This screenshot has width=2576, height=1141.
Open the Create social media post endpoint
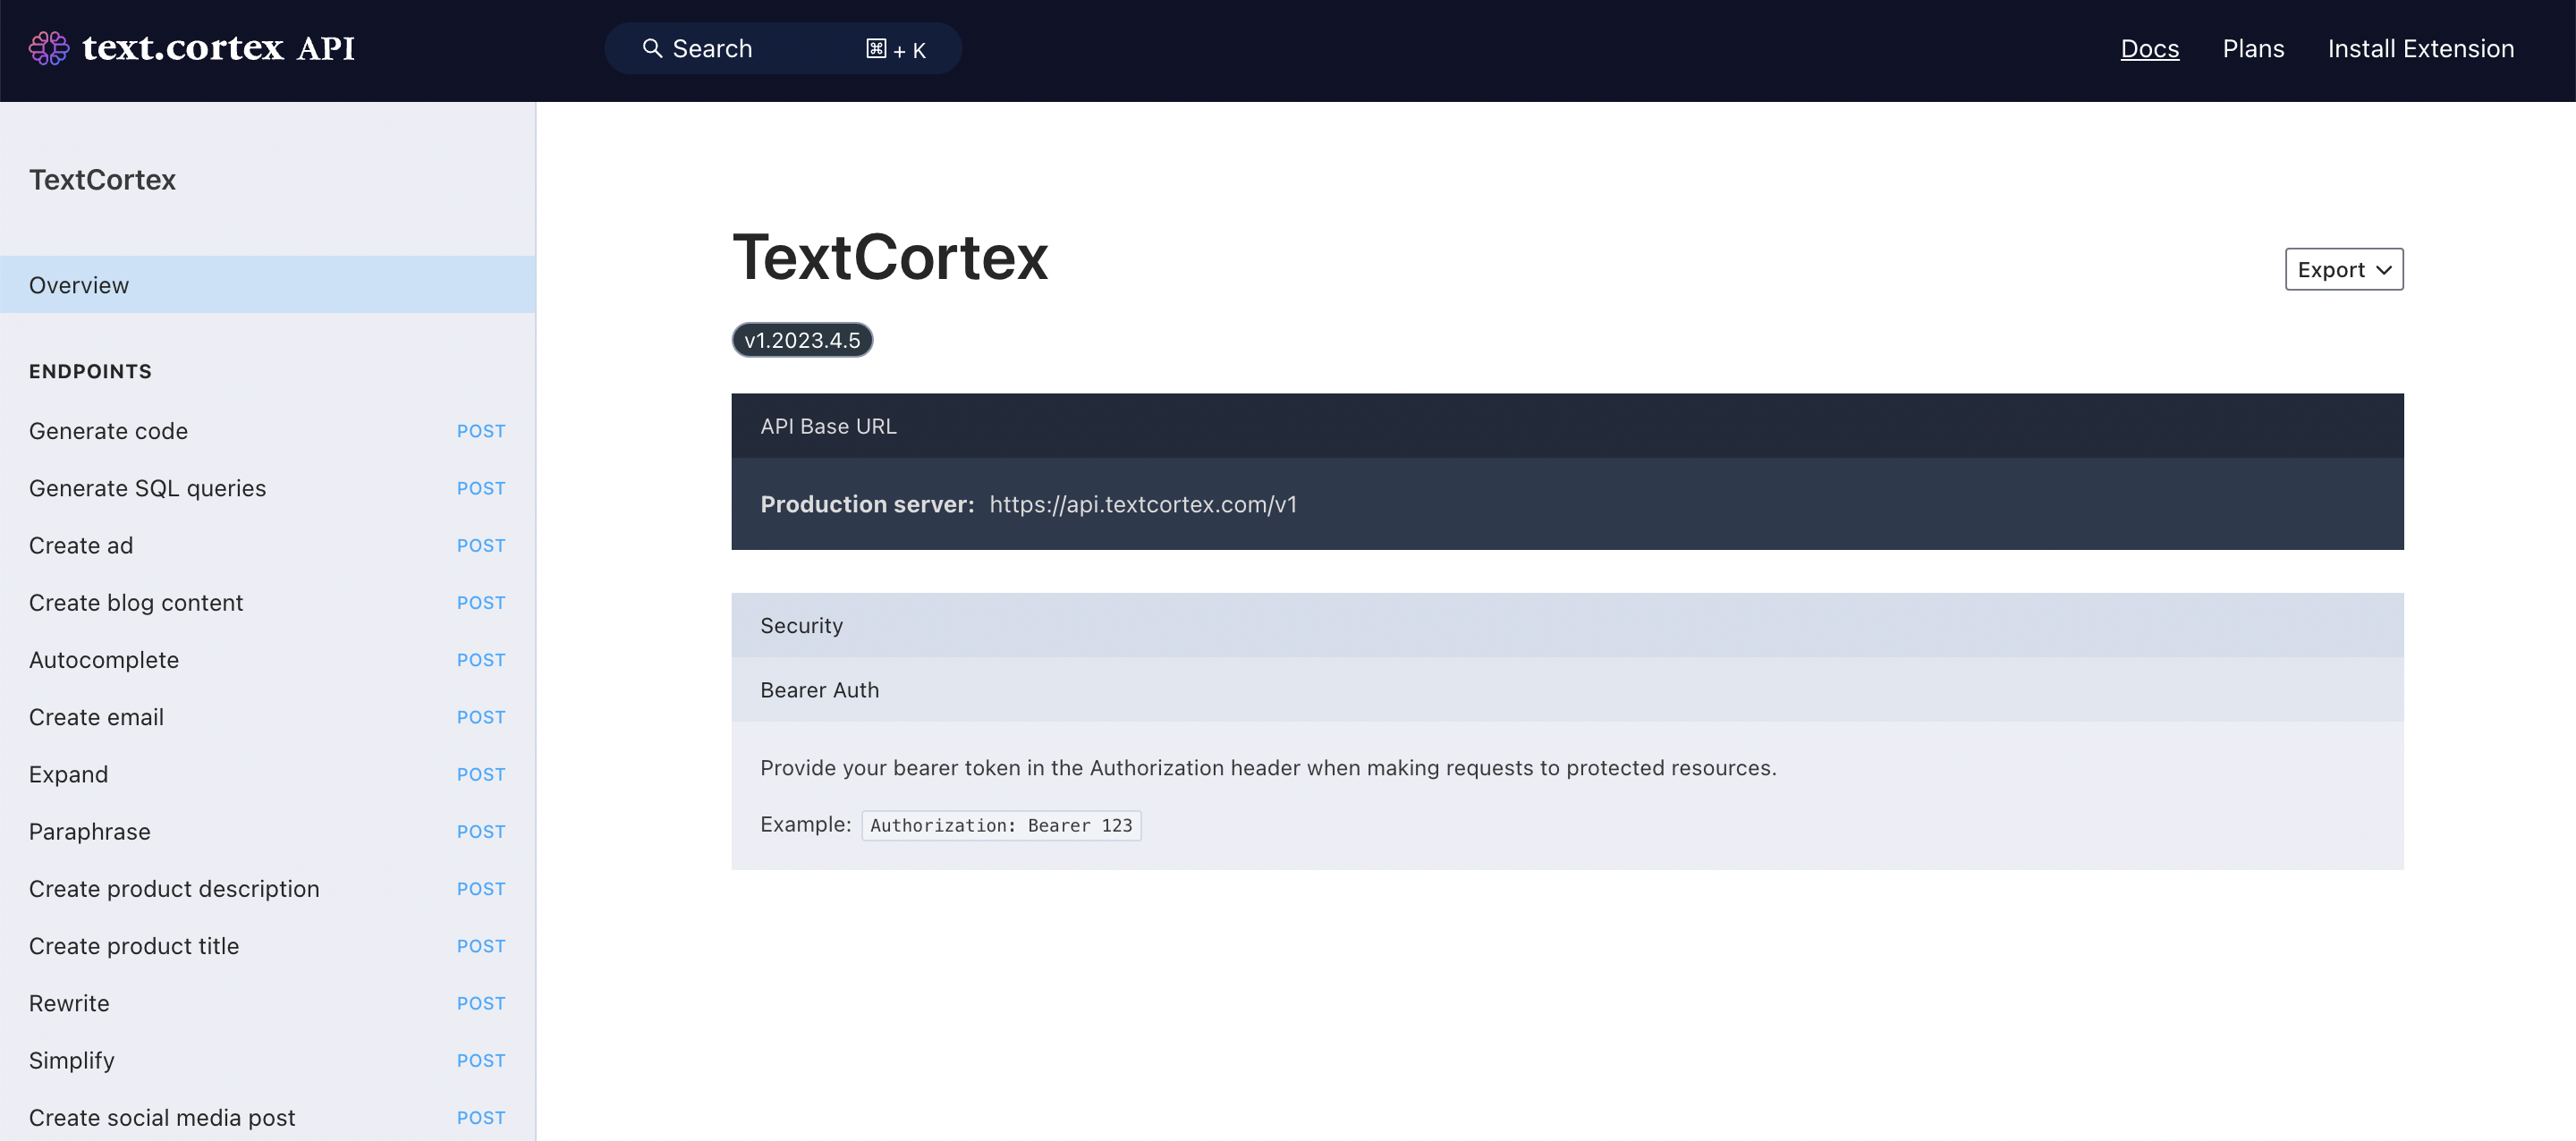pyautogui.click(x=161, y=1117)
